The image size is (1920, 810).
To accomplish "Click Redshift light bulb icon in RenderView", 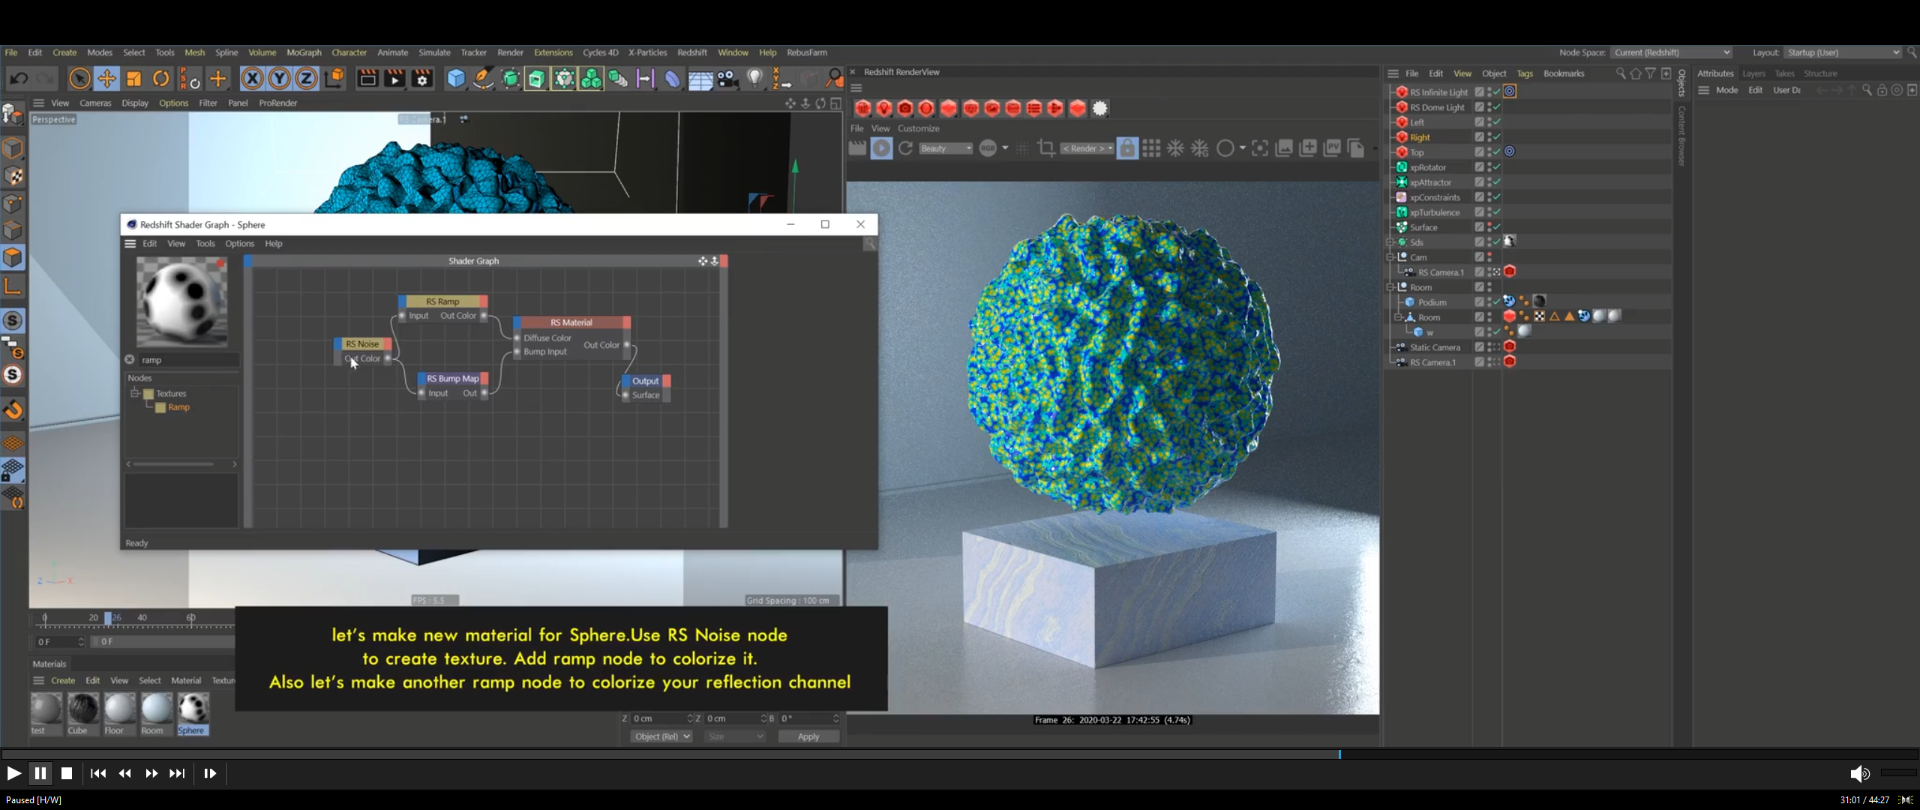I will [884, 108].
